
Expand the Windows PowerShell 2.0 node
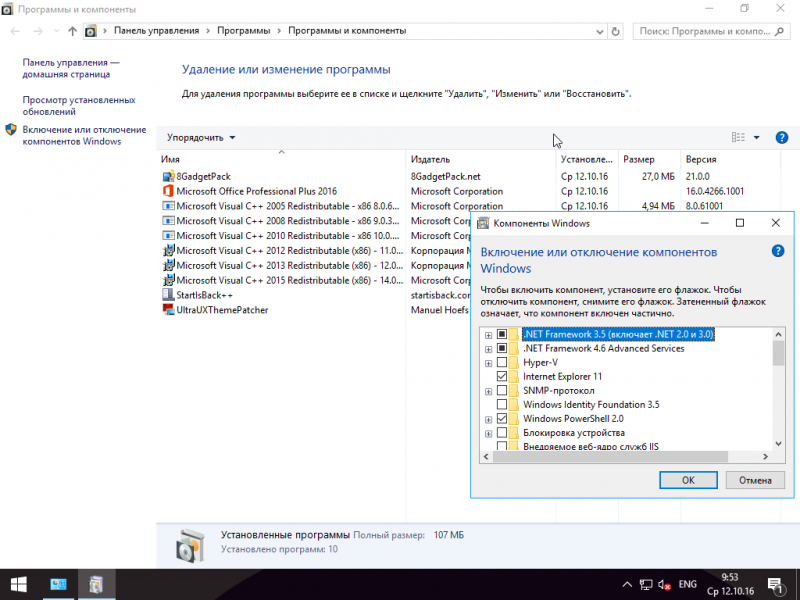tap(488, 419)
